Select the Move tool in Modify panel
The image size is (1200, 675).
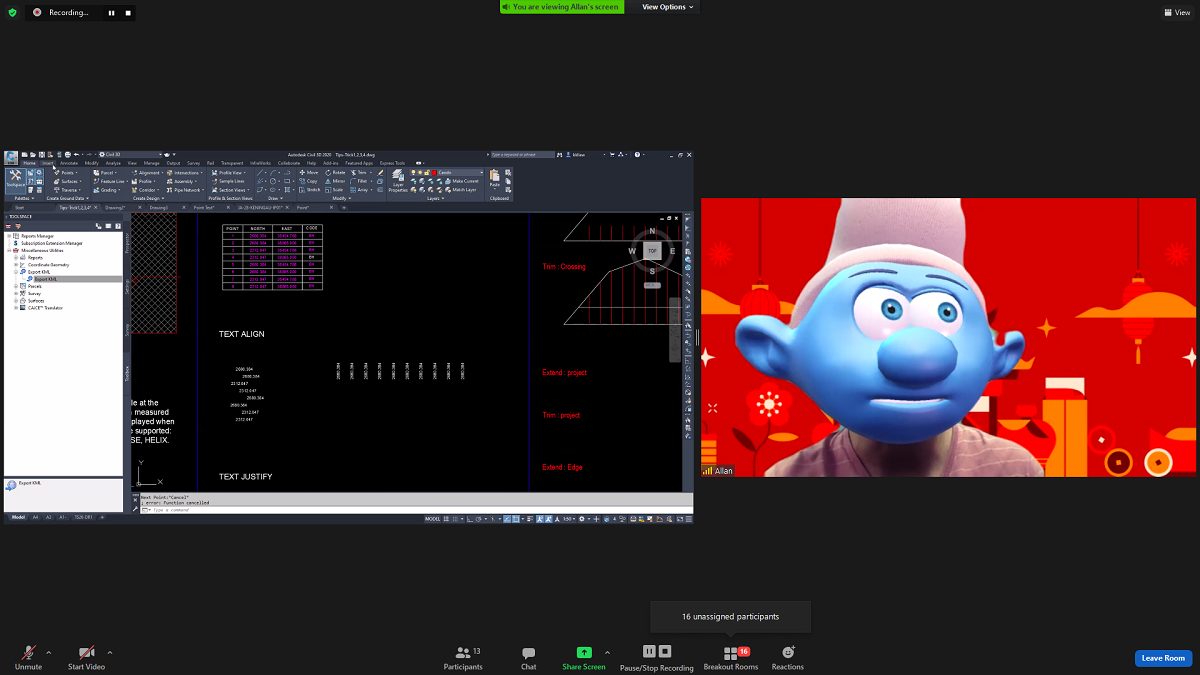tap(308, 173)
